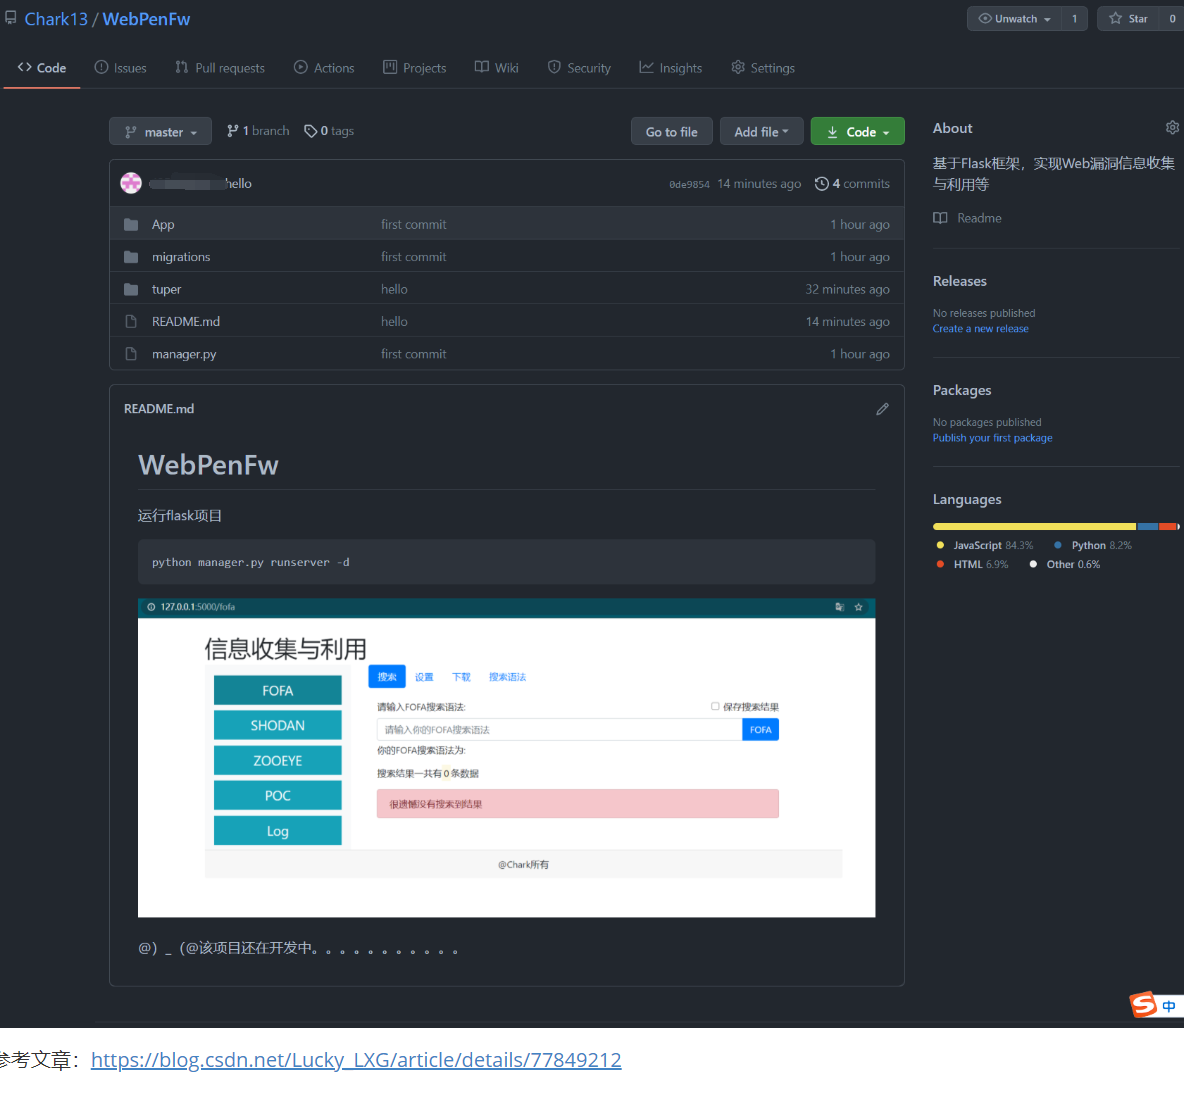This screenshot has width=1184, height=1103.
Task: Click POC in the README screenshot
Action: (x=277, y=795)
